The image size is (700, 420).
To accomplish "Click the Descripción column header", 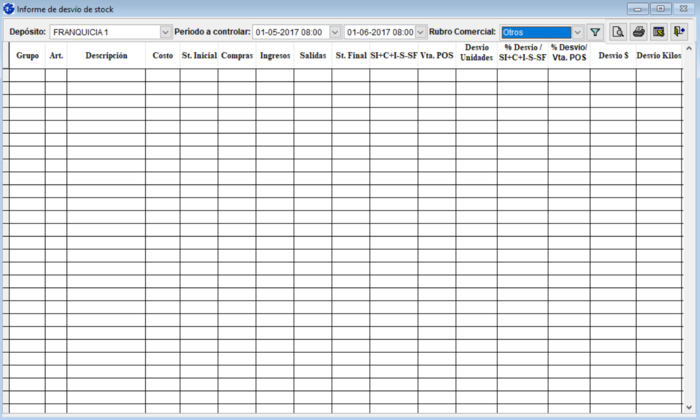I will coord(106,56).
